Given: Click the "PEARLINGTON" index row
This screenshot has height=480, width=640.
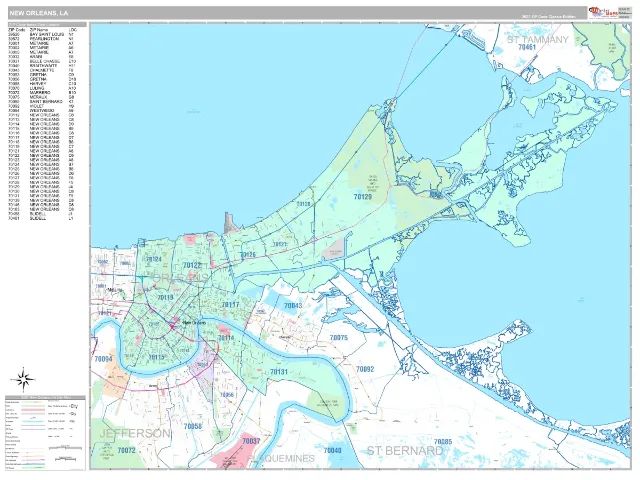Looking at the screenshot, I should pyautogui.click(x=42, y=39).
